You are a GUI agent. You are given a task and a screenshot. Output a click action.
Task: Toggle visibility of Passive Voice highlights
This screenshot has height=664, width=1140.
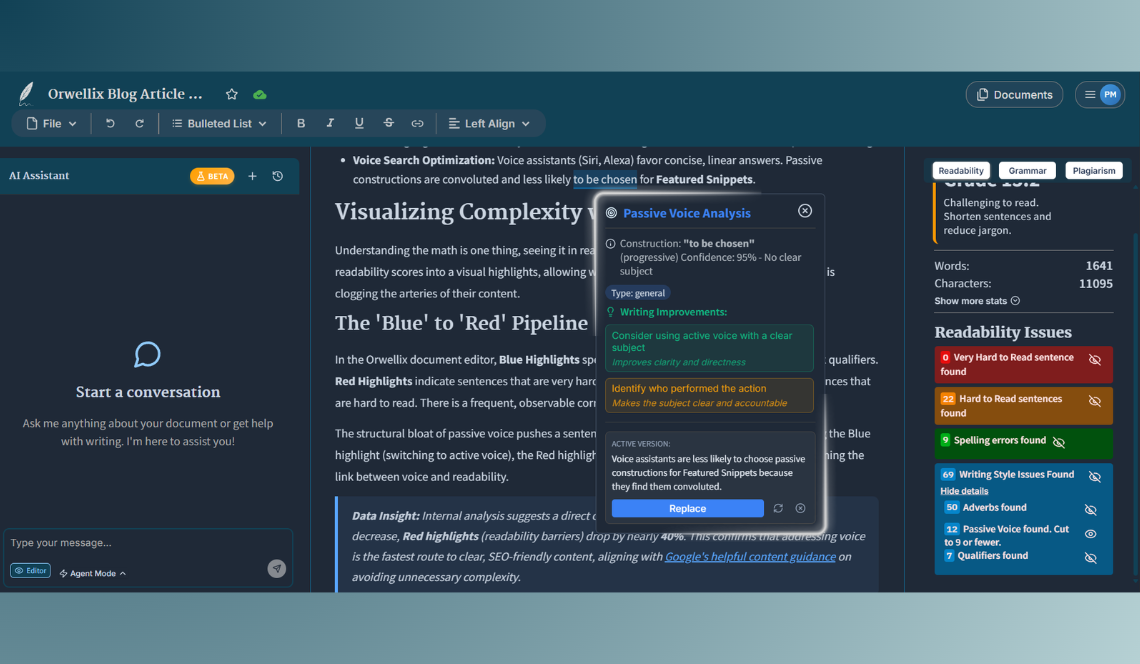[1090, 534]
